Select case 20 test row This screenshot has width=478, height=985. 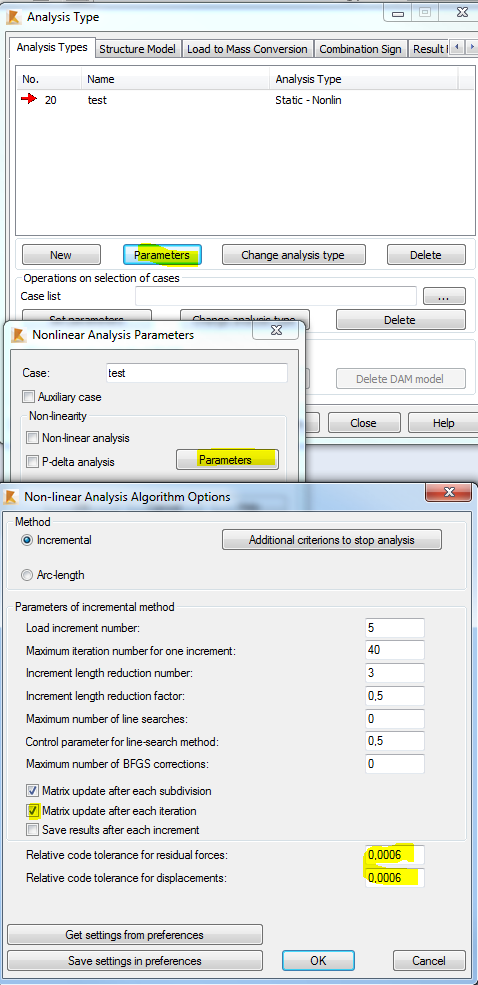click(245, 99)
